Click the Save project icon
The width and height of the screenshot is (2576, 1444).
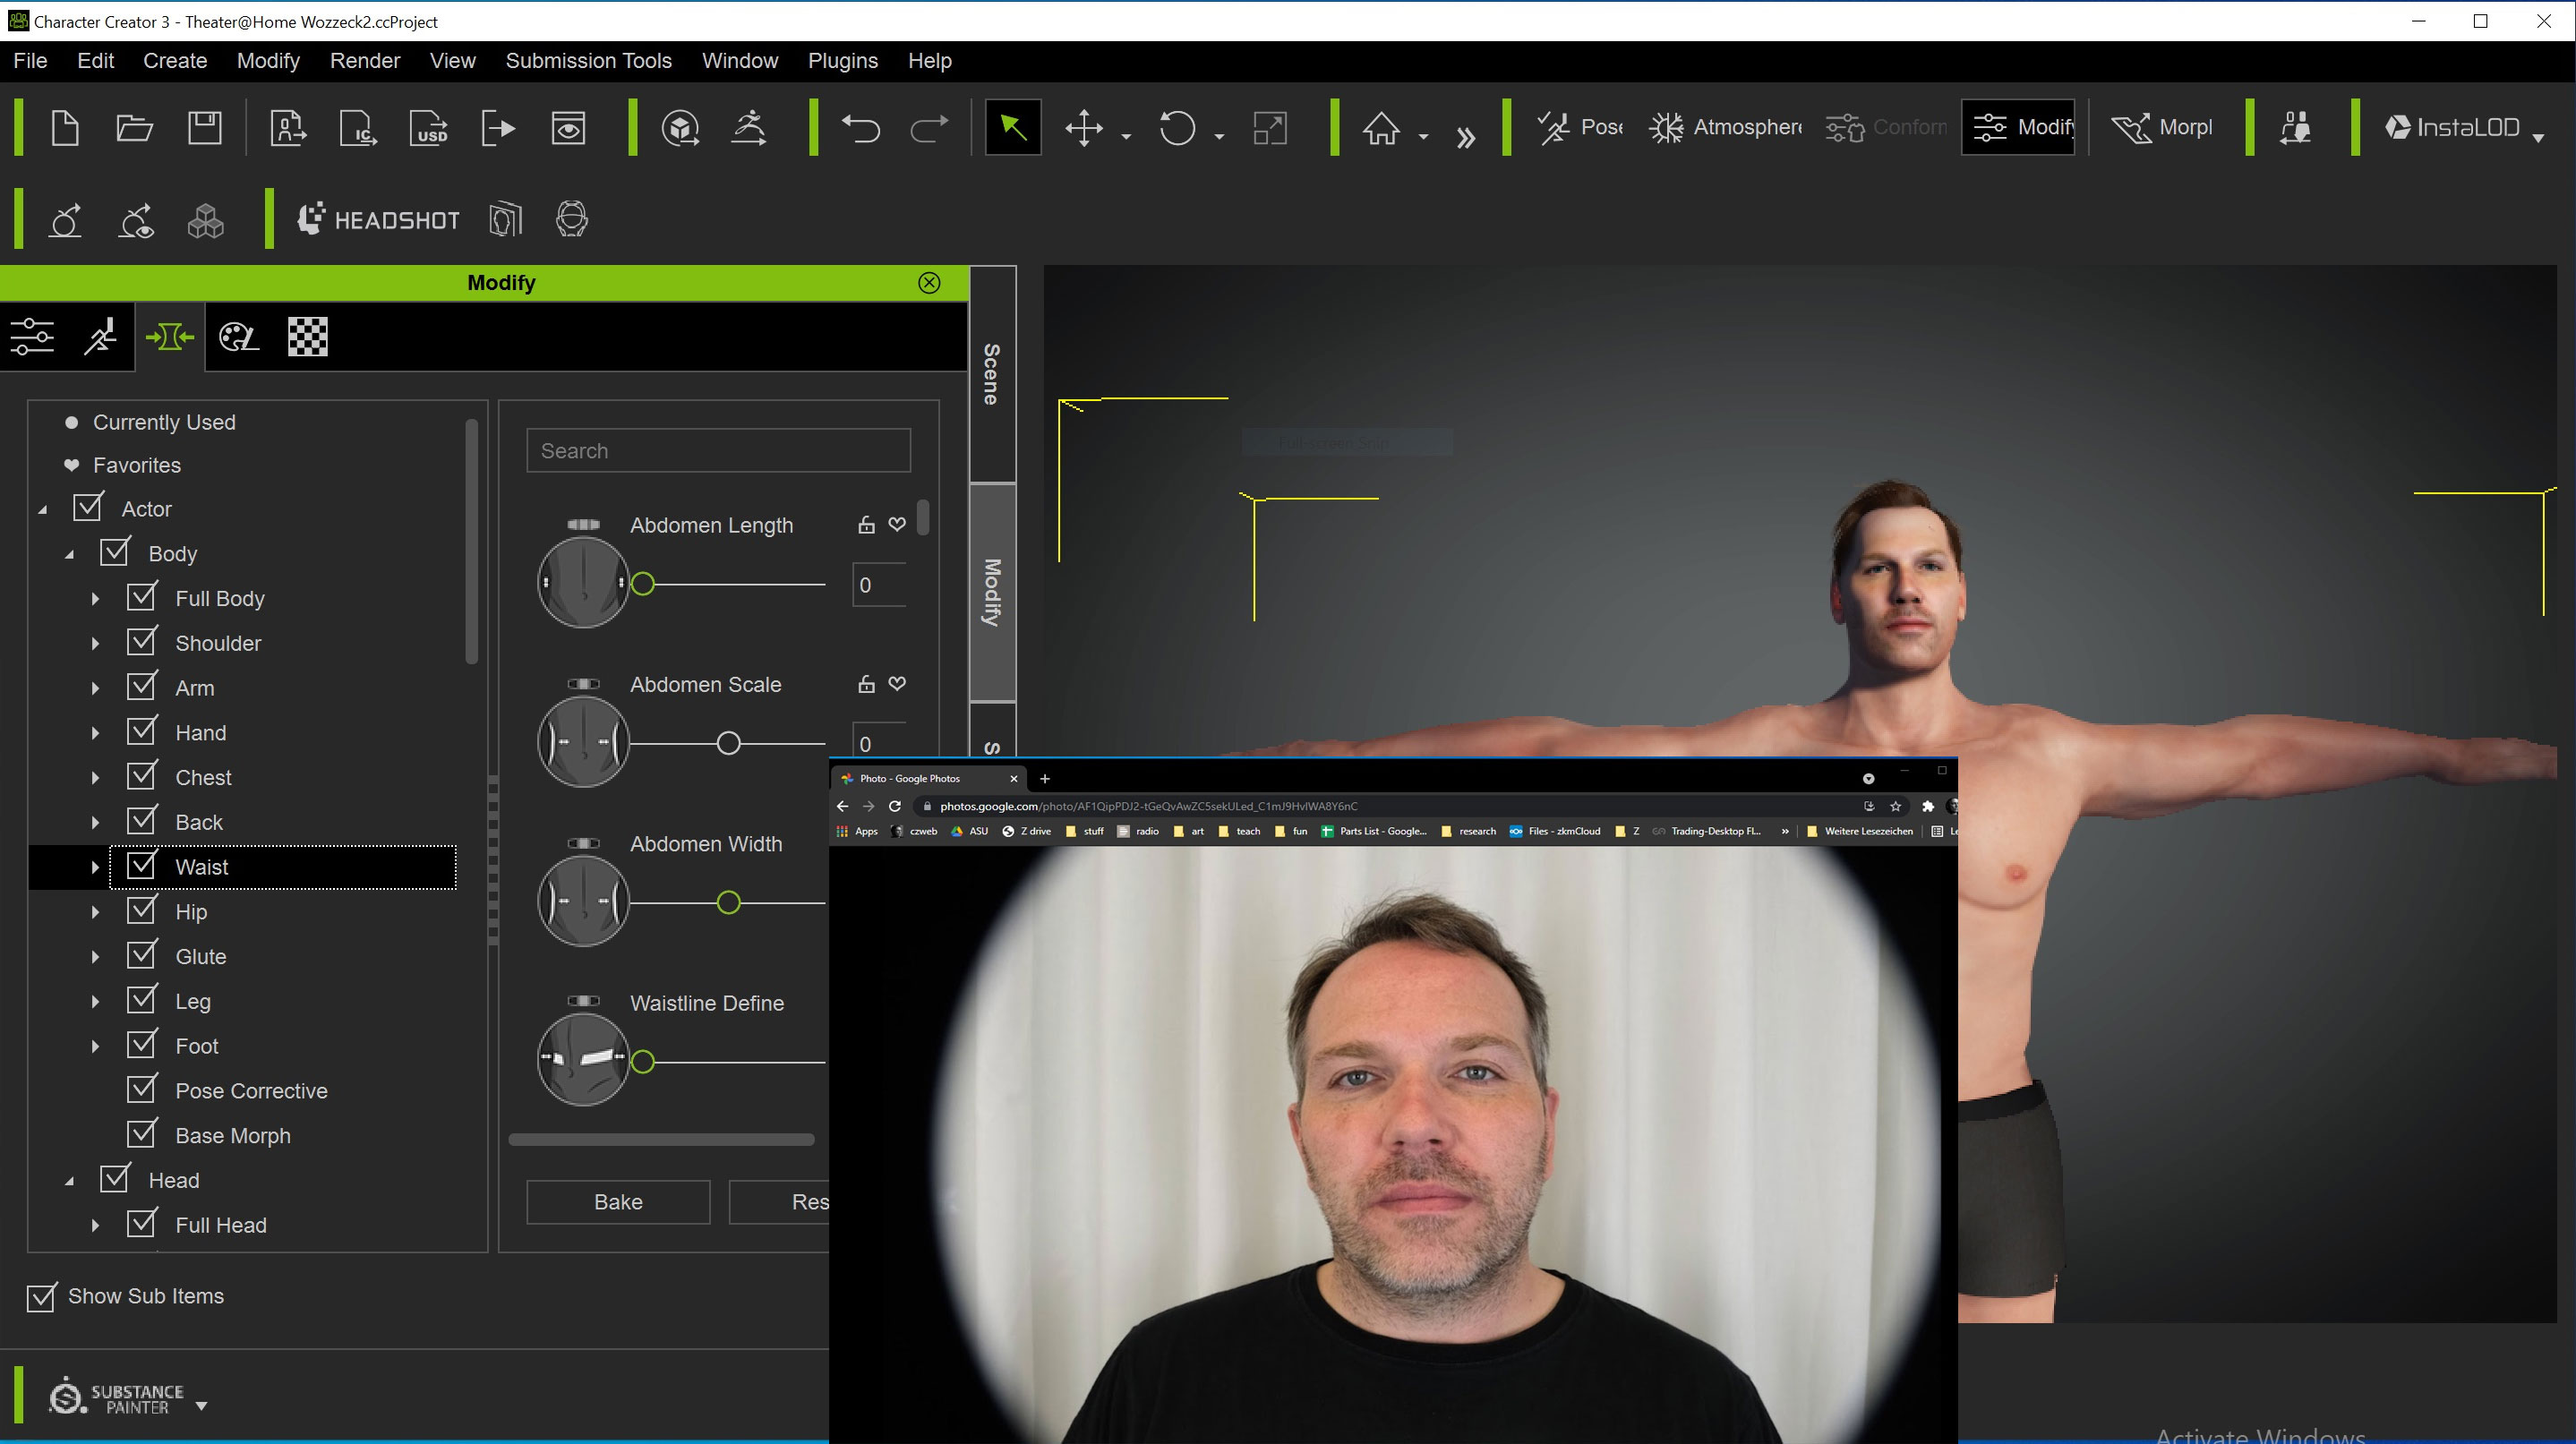[x=205, y=128]
